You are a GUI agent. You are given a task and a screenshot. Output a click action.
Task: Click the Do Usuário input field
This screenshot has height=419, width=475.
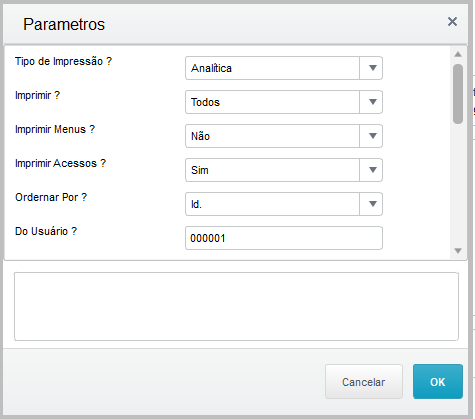tap(284, 238)
